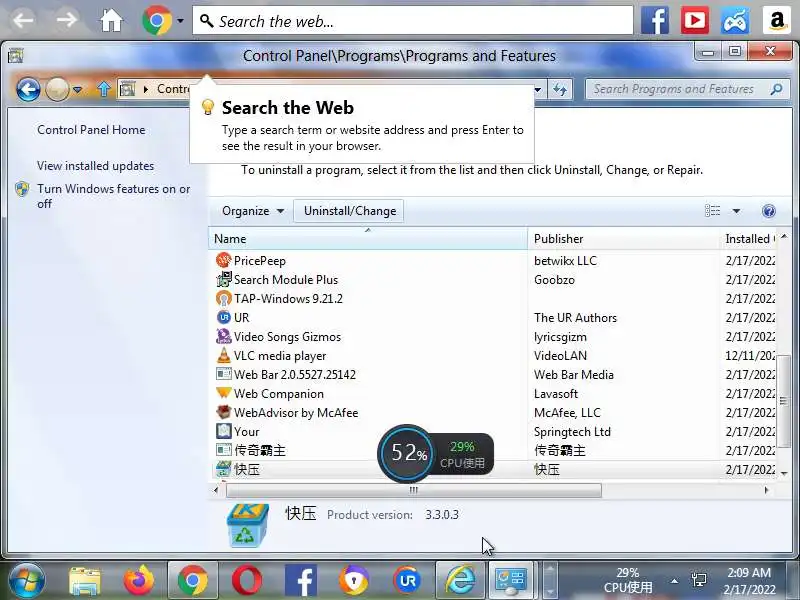Click the PricePeep icon in list

click(223, 260)
